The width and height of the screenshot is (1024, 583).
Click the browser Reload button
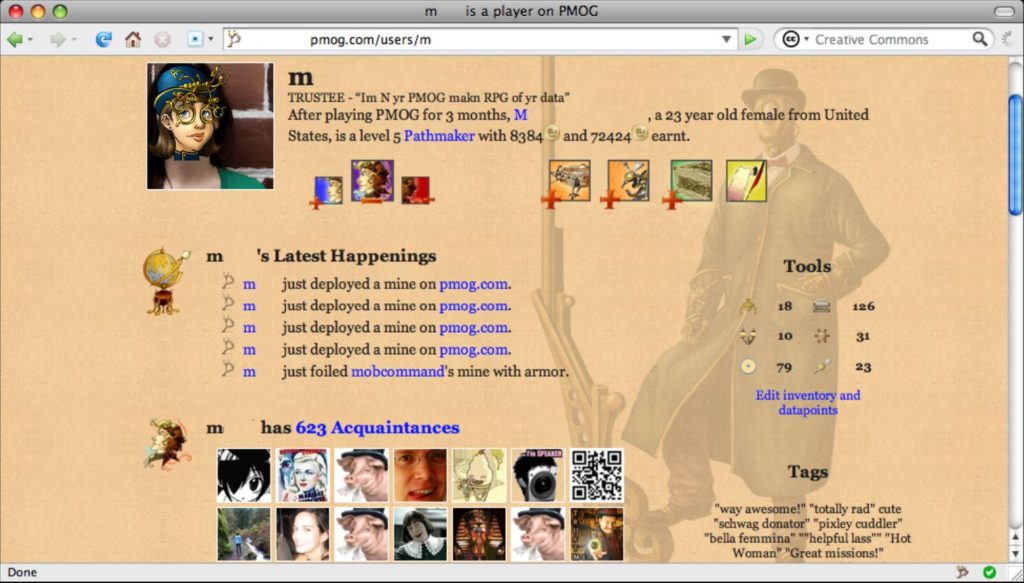coord(102,40)
